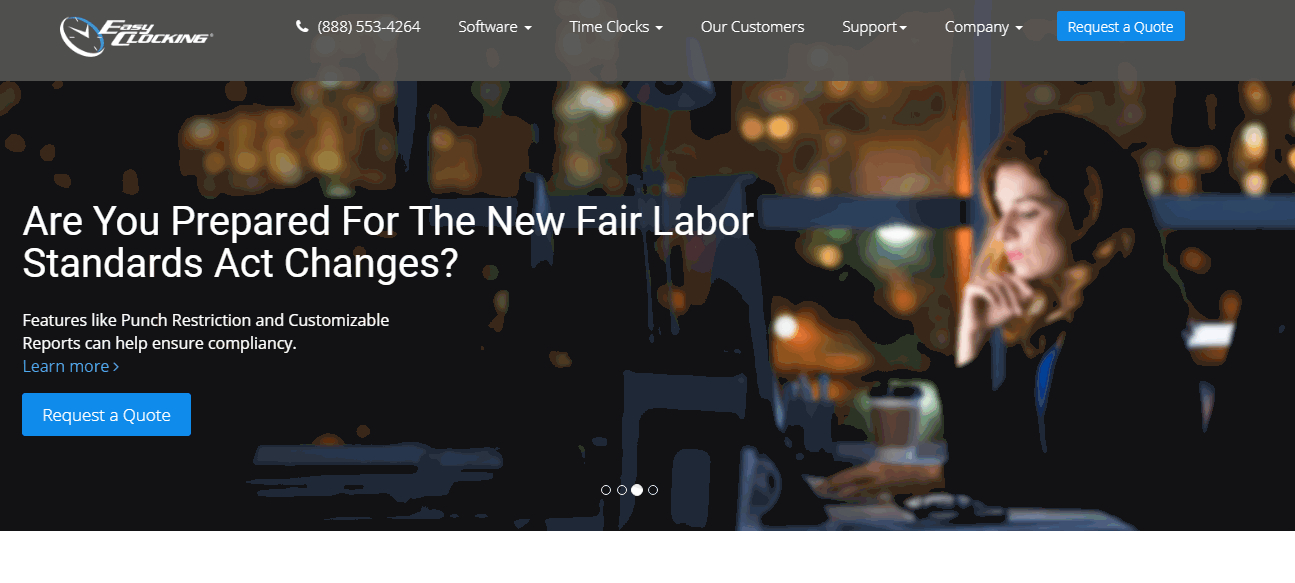
Task: Select the first carousel slide dot
Action: pos(606,490)
